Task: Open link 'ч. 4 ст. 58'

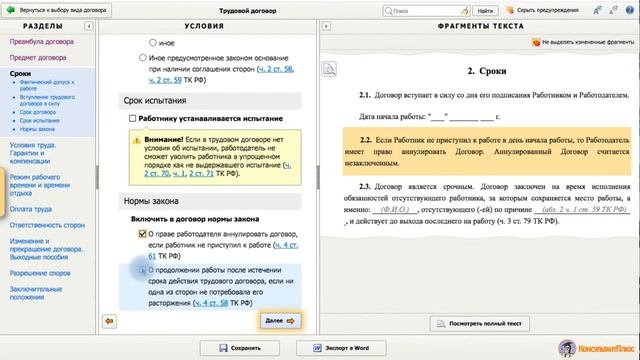Action: pyautogui.click(x=211, y=303)
